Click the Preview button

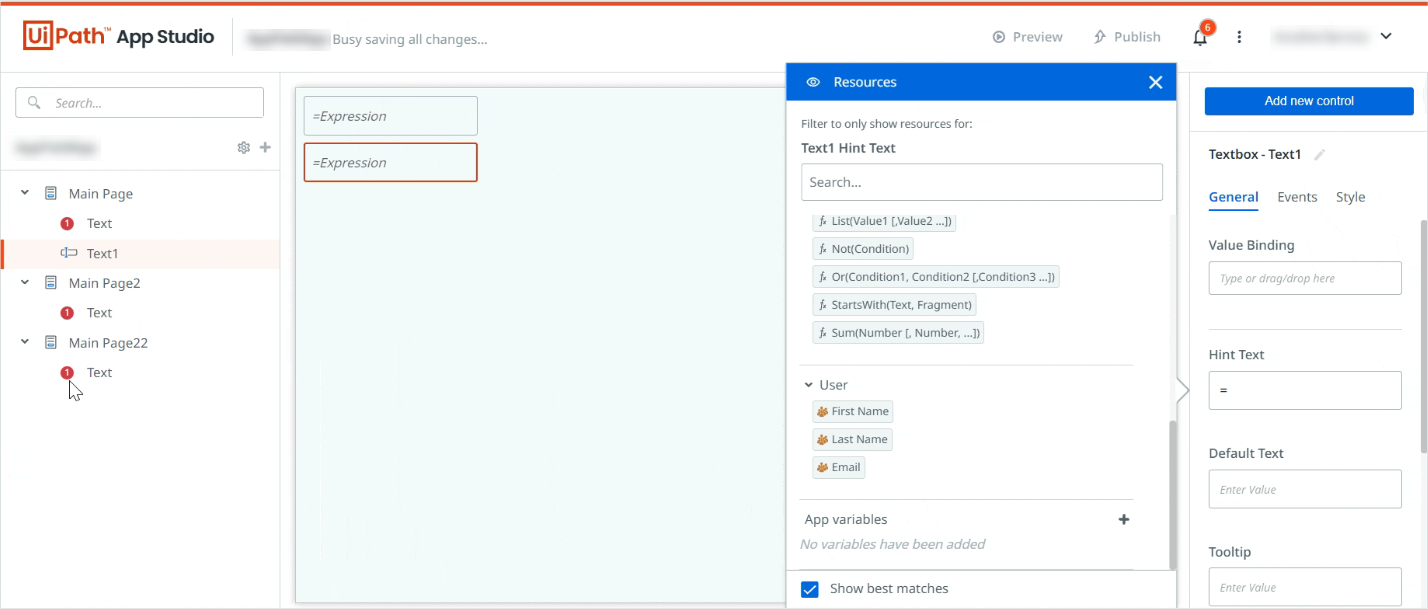click(1027, 37)
